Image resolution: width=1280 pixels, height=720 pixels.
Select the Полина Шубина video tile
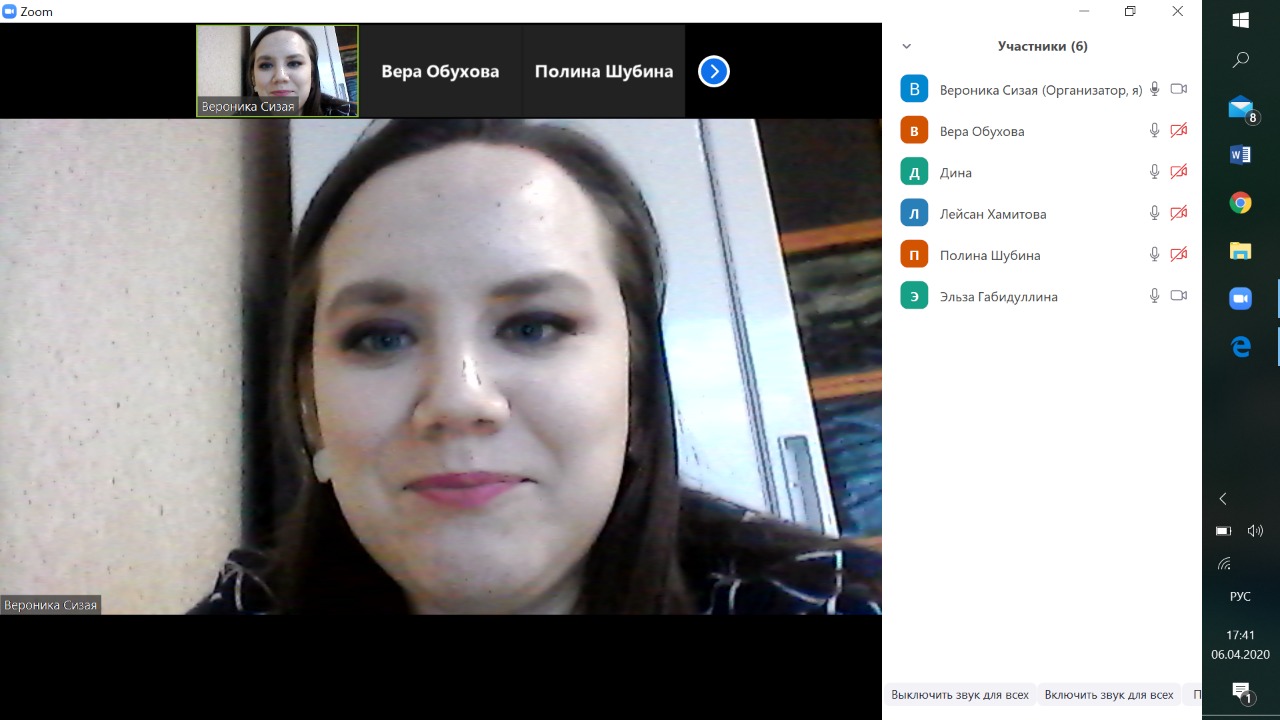pos(603,71)
